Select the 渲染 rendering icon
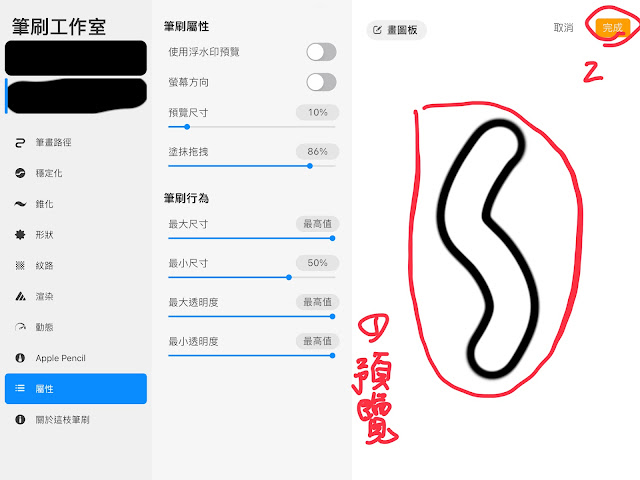The image size is (640, 480). 20,296
